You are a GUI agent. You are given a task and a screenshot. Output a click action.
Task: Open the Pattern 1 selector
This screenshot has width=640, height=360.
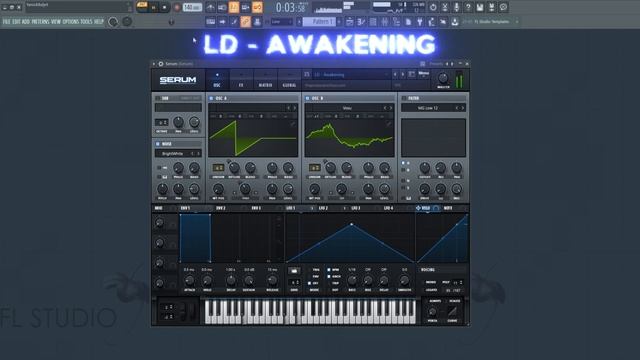(319, 22)
